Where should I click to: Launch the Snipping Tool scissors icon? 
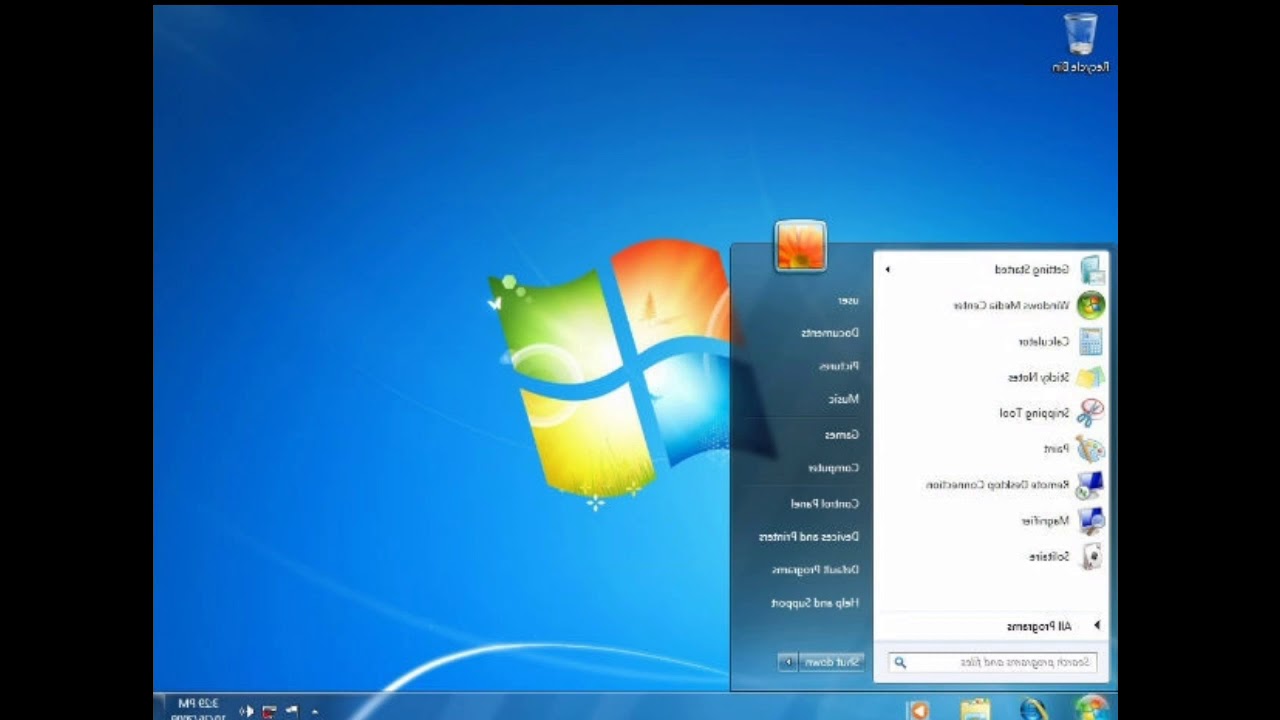1091,413
